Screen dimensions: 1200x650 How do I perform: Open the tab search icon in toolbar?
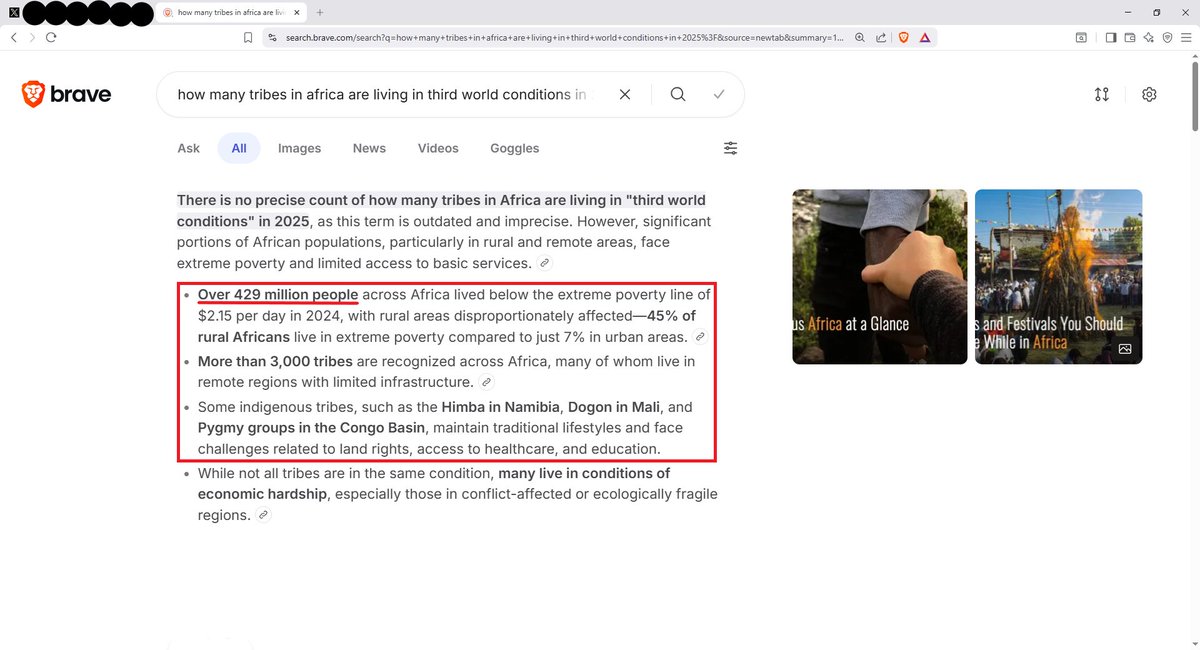1081,37
